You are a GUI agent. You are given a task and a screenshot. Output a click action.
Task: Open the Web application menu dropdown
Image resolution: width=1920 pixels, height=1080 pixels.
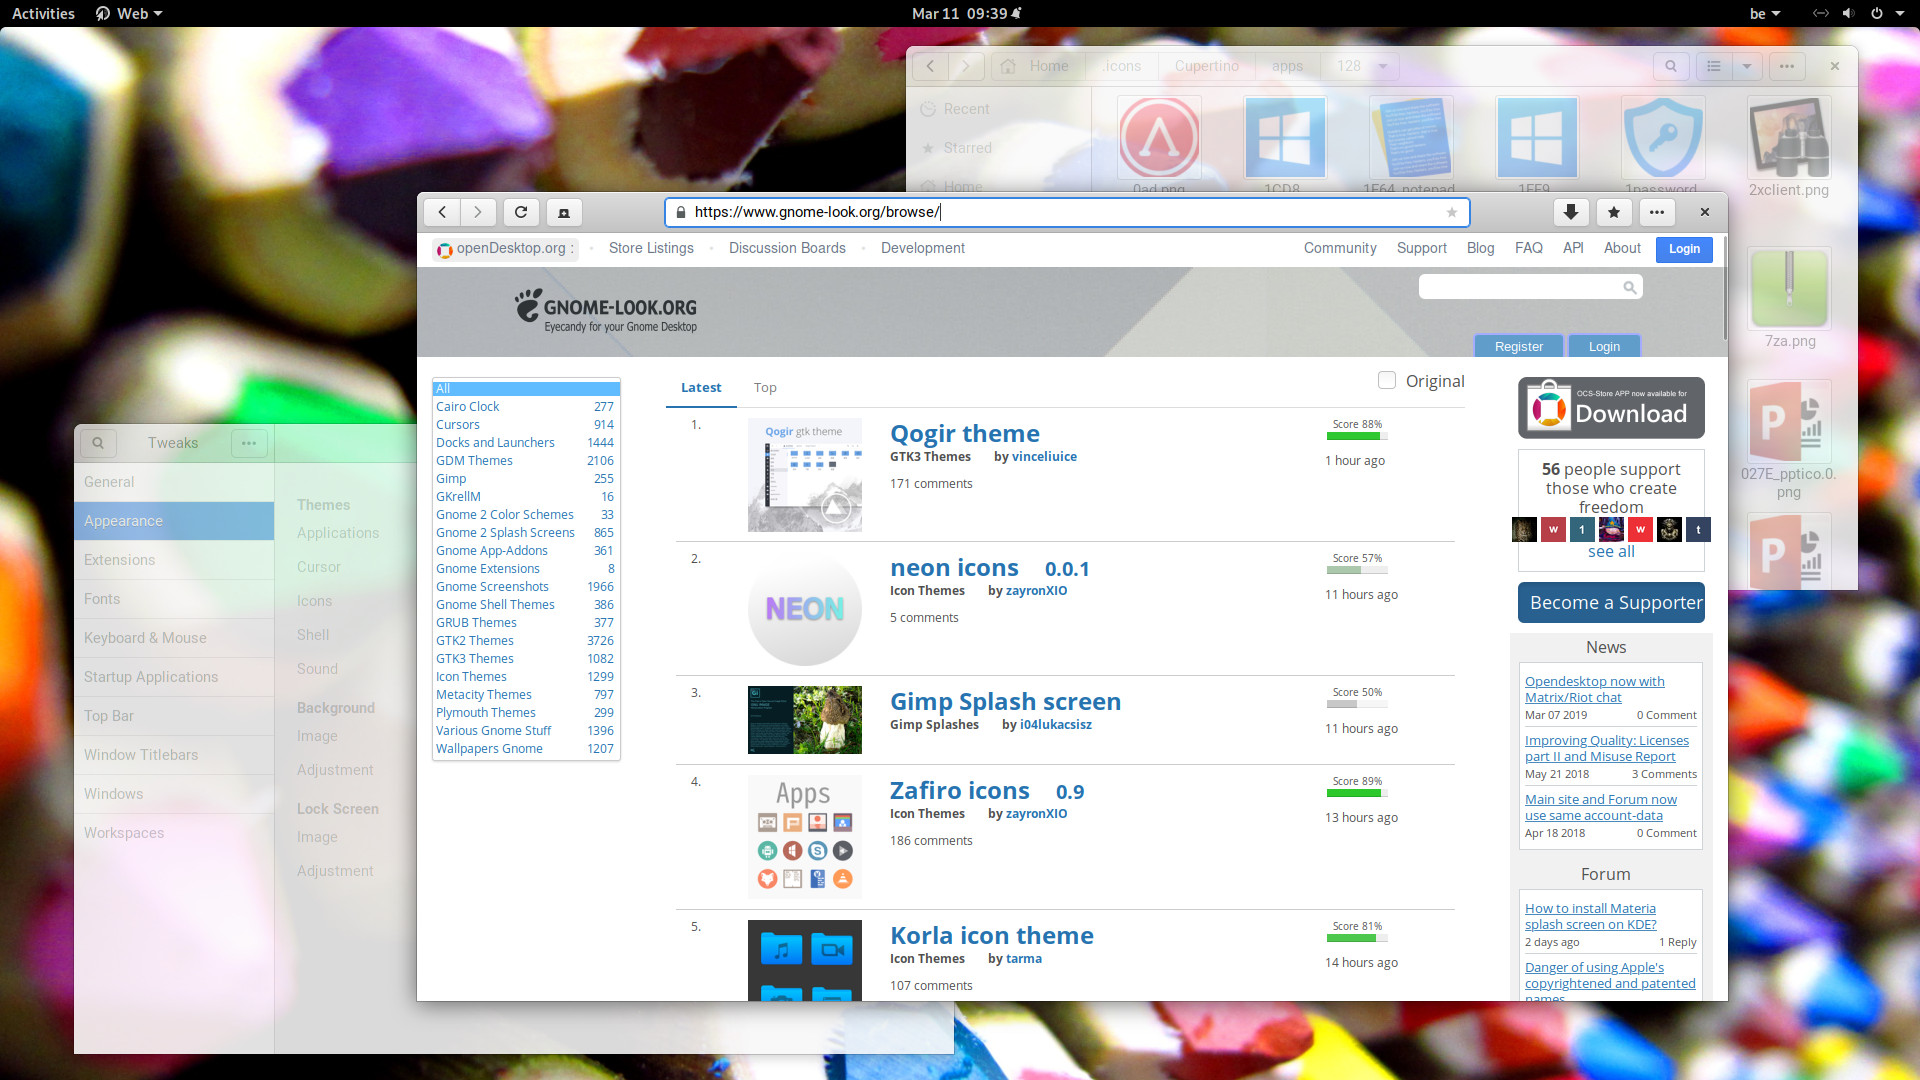pos(129,13)
